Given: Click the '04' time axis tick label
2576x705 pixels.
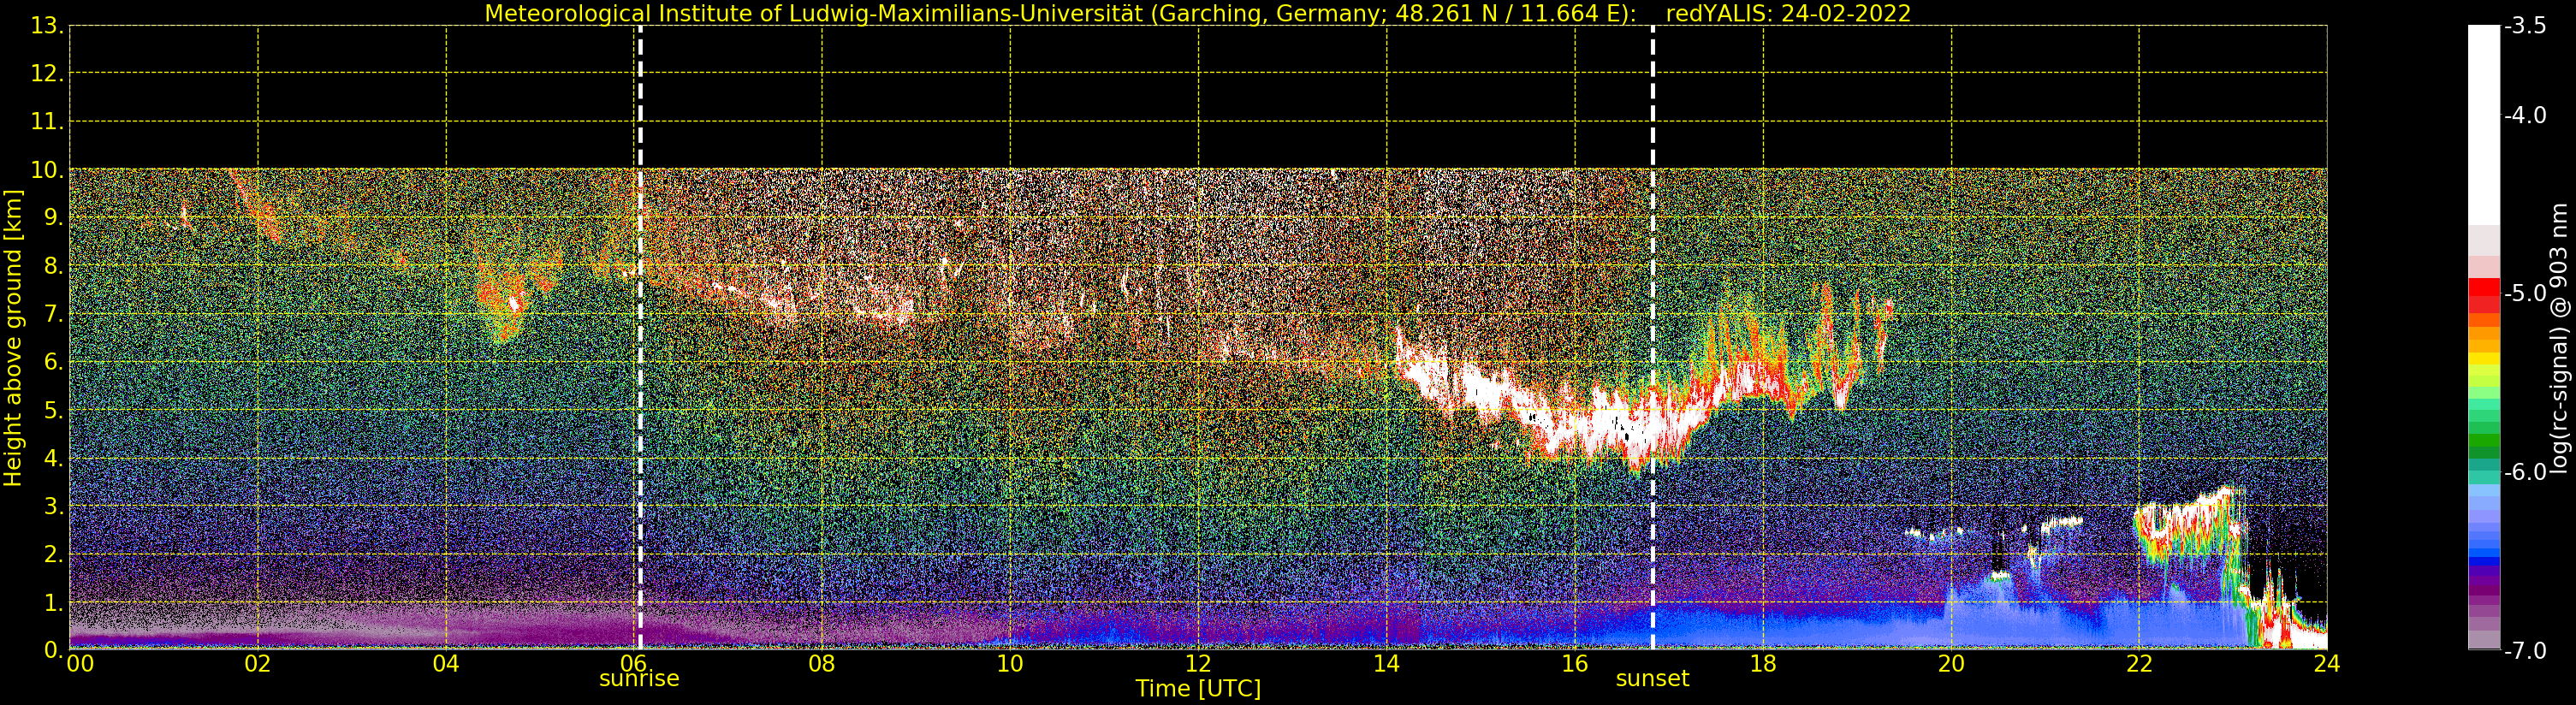Looking at the screenshot, I should coord(446,664).
